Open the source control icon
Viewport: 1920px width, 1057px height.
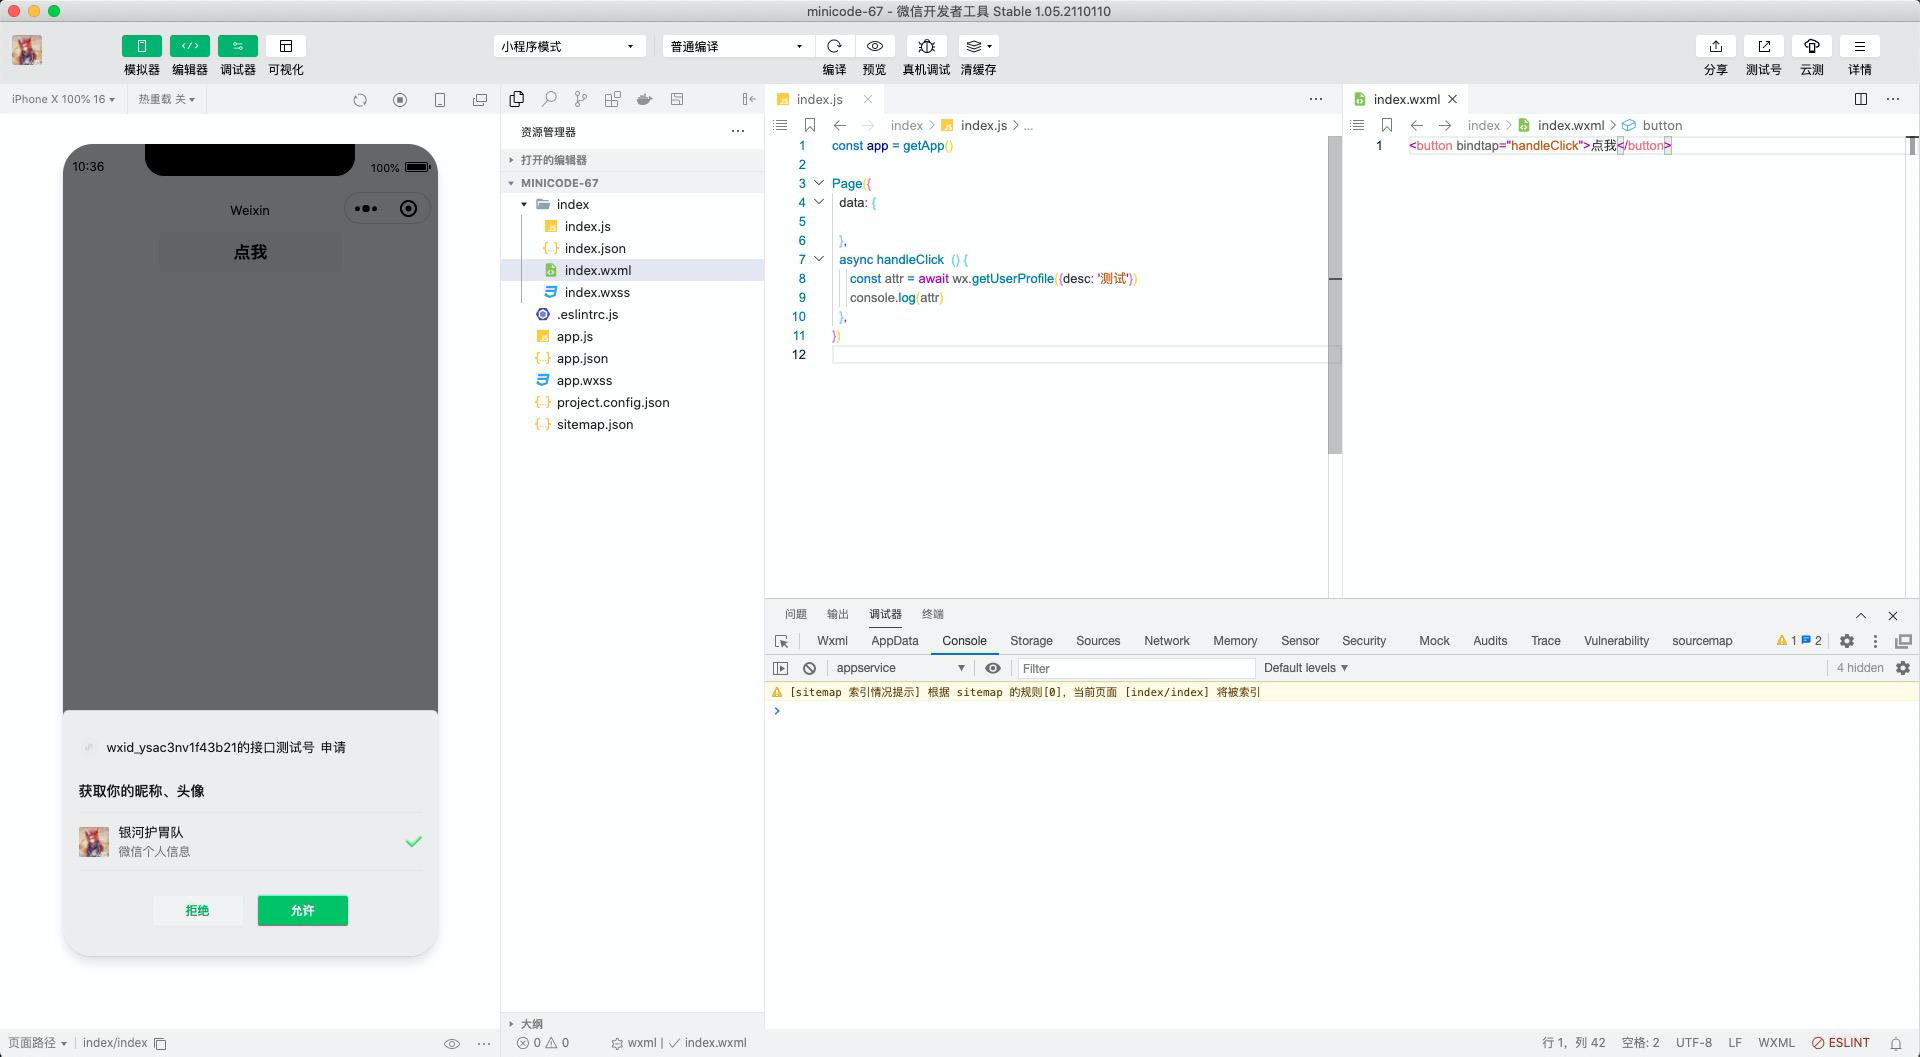point(581,99)
